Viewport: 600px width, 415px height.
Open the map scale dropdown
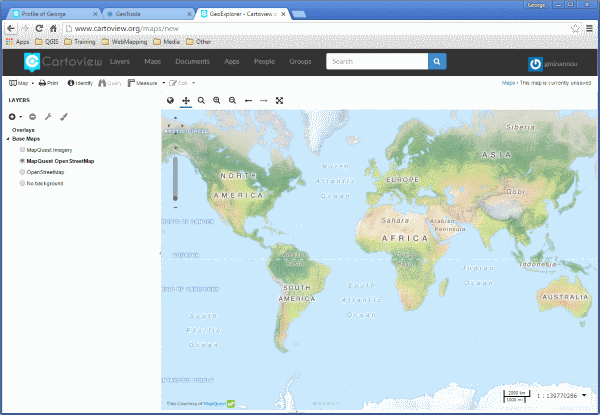pyautogui.click(x=584, y=395)
